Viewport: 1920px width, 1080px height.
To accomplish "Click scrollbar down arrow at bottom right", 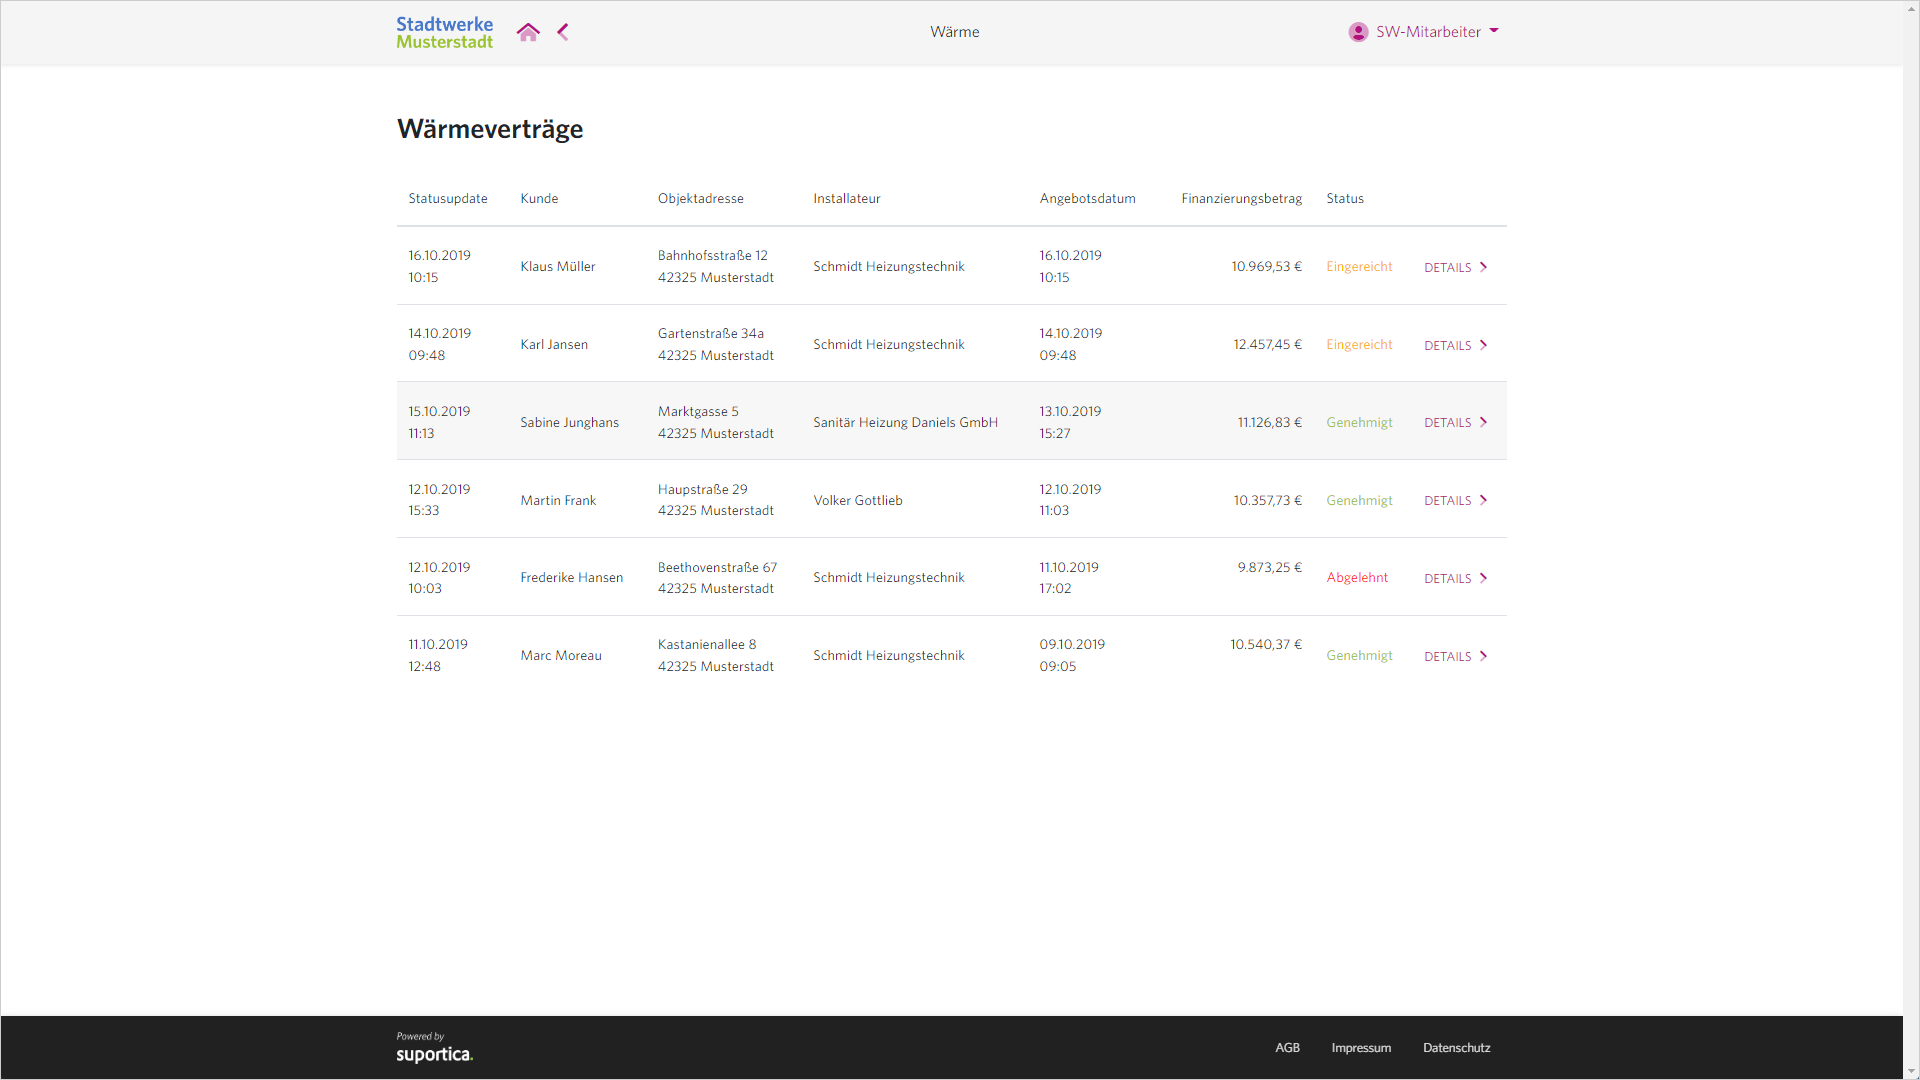I will coord(1911,1071).
